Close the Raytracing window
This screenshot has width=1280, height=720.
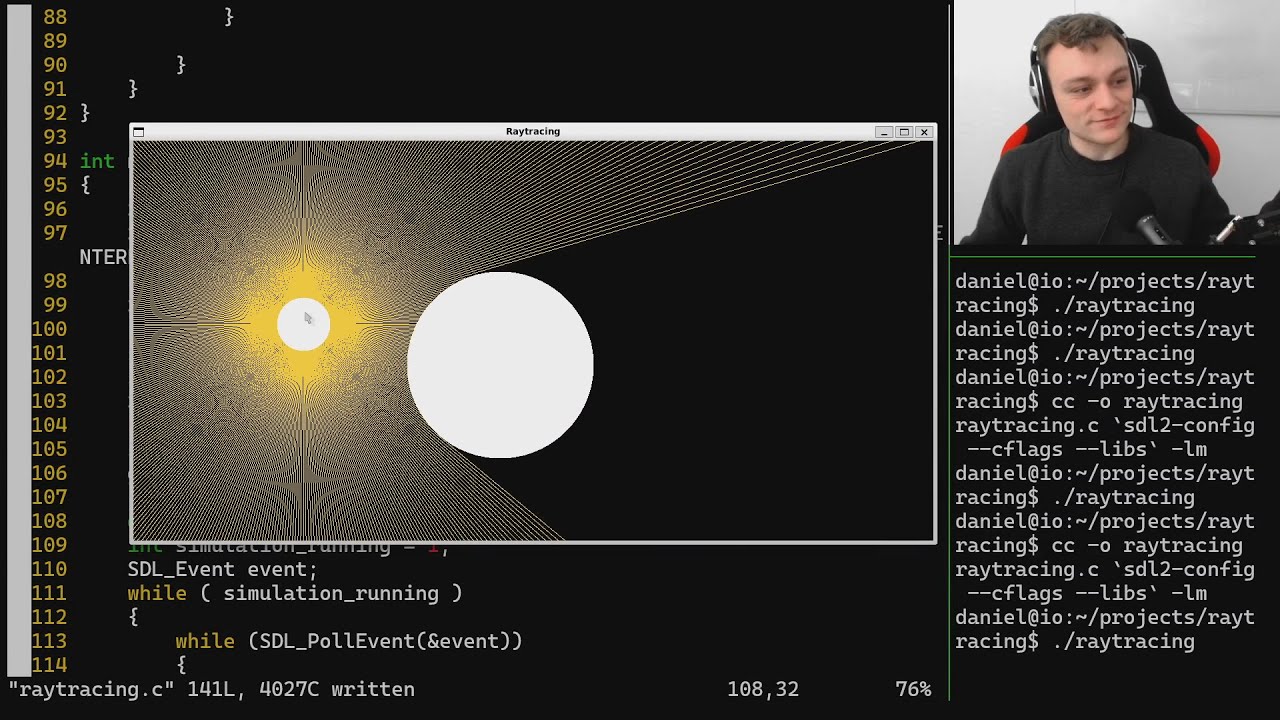click(924, 132)
